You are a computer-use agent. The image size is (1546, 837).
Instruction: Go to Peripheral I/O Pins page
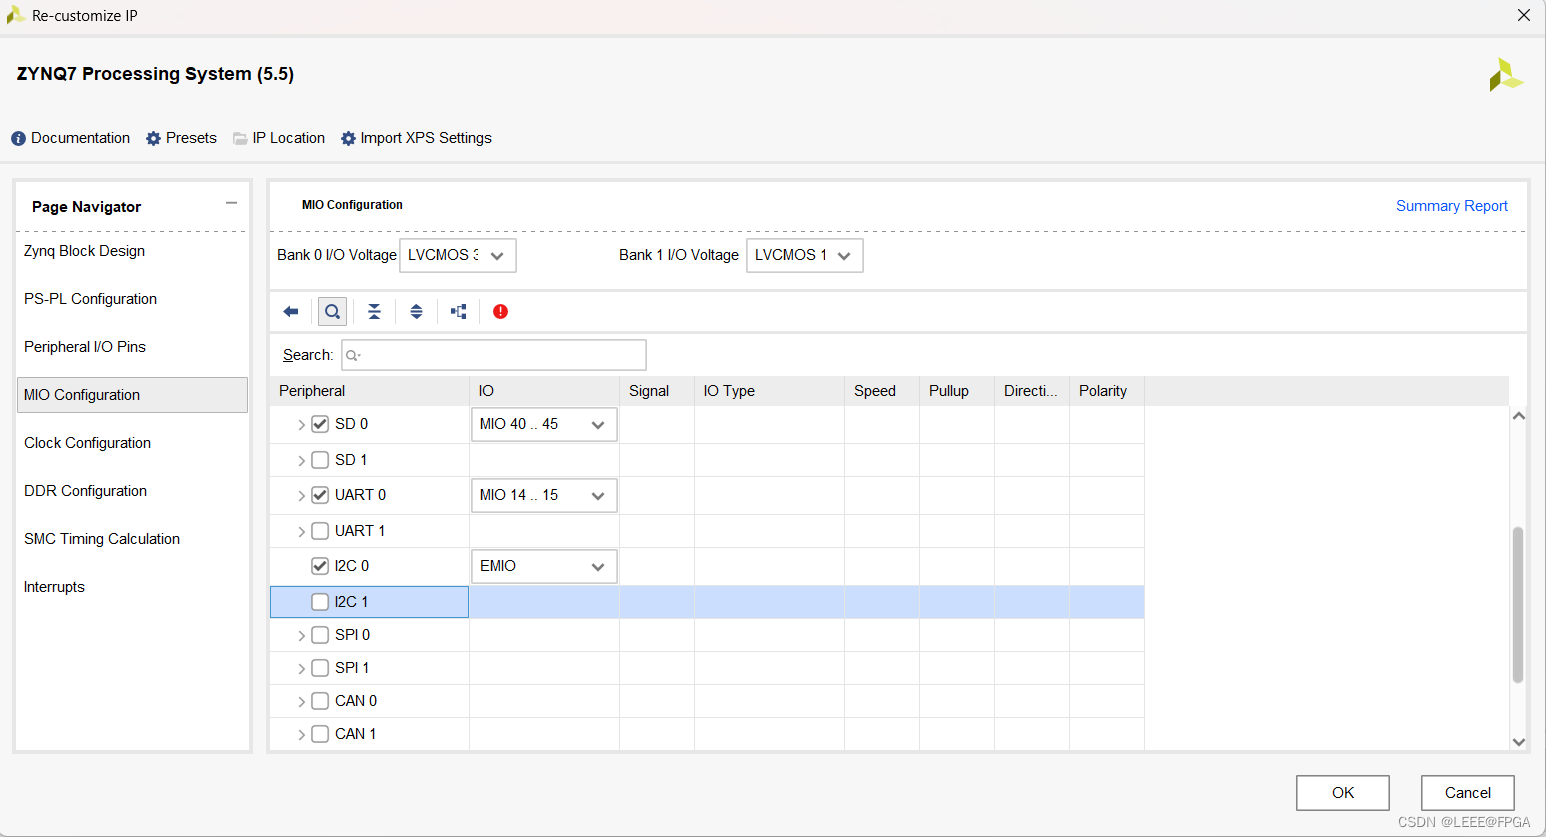[85, 347]
